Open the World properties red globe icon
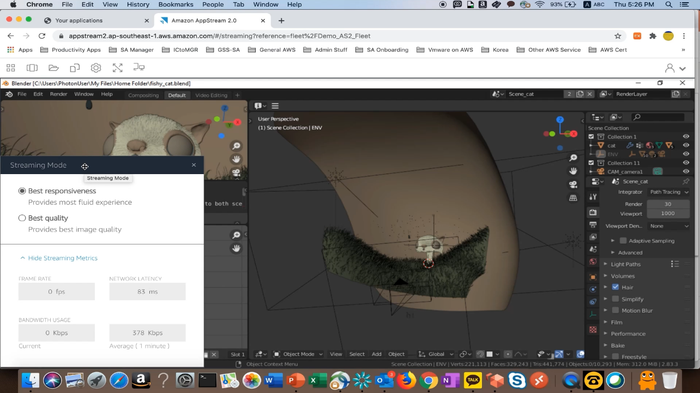Viewport: 700px width, 393px height. click(593, 262)
